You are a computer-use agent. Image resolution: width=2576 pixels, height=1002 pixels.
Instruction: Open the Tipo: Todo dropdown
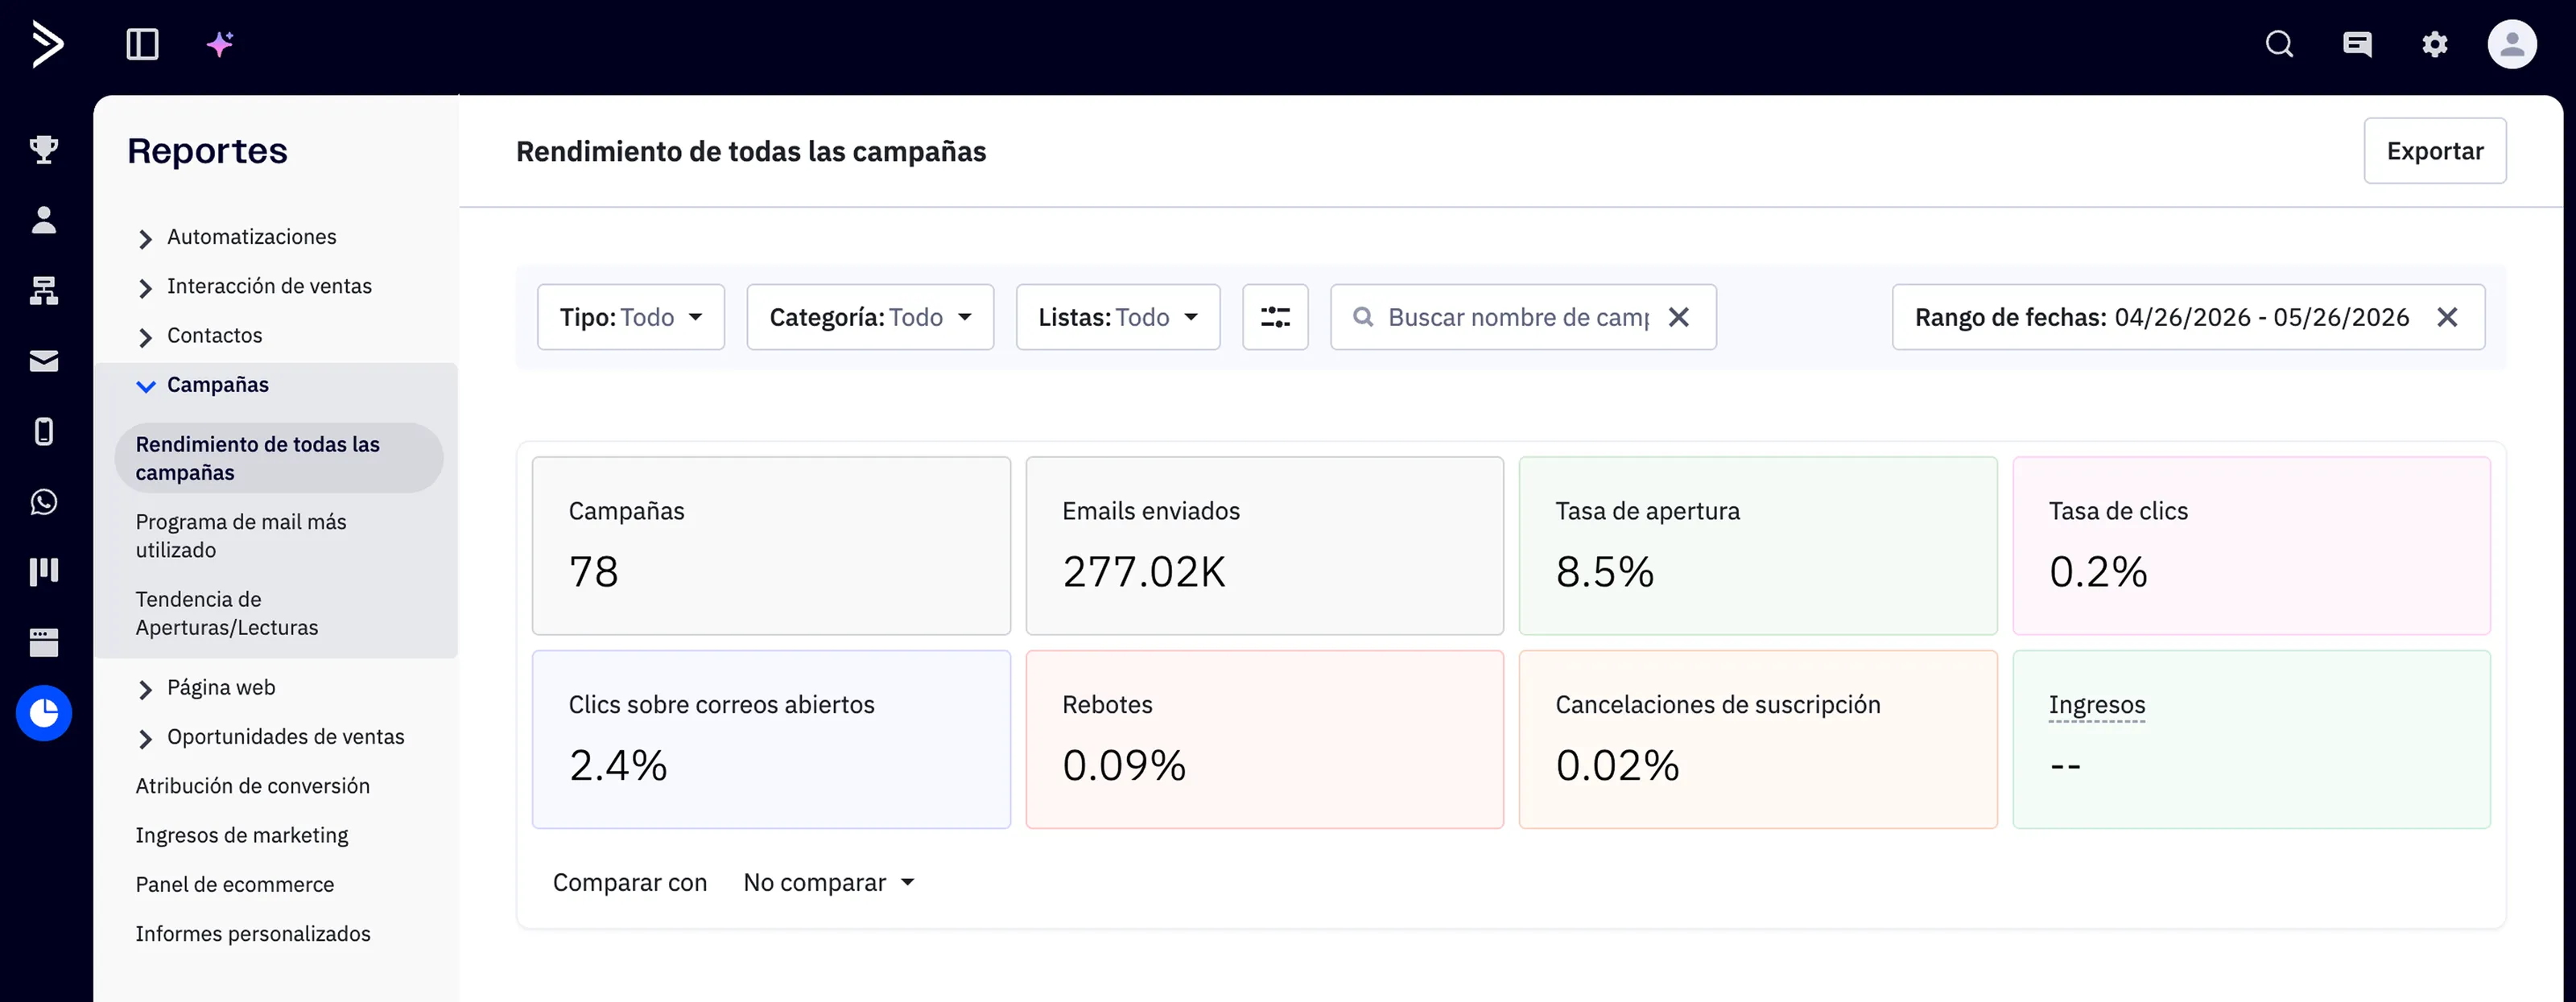[x=631, y=317]
